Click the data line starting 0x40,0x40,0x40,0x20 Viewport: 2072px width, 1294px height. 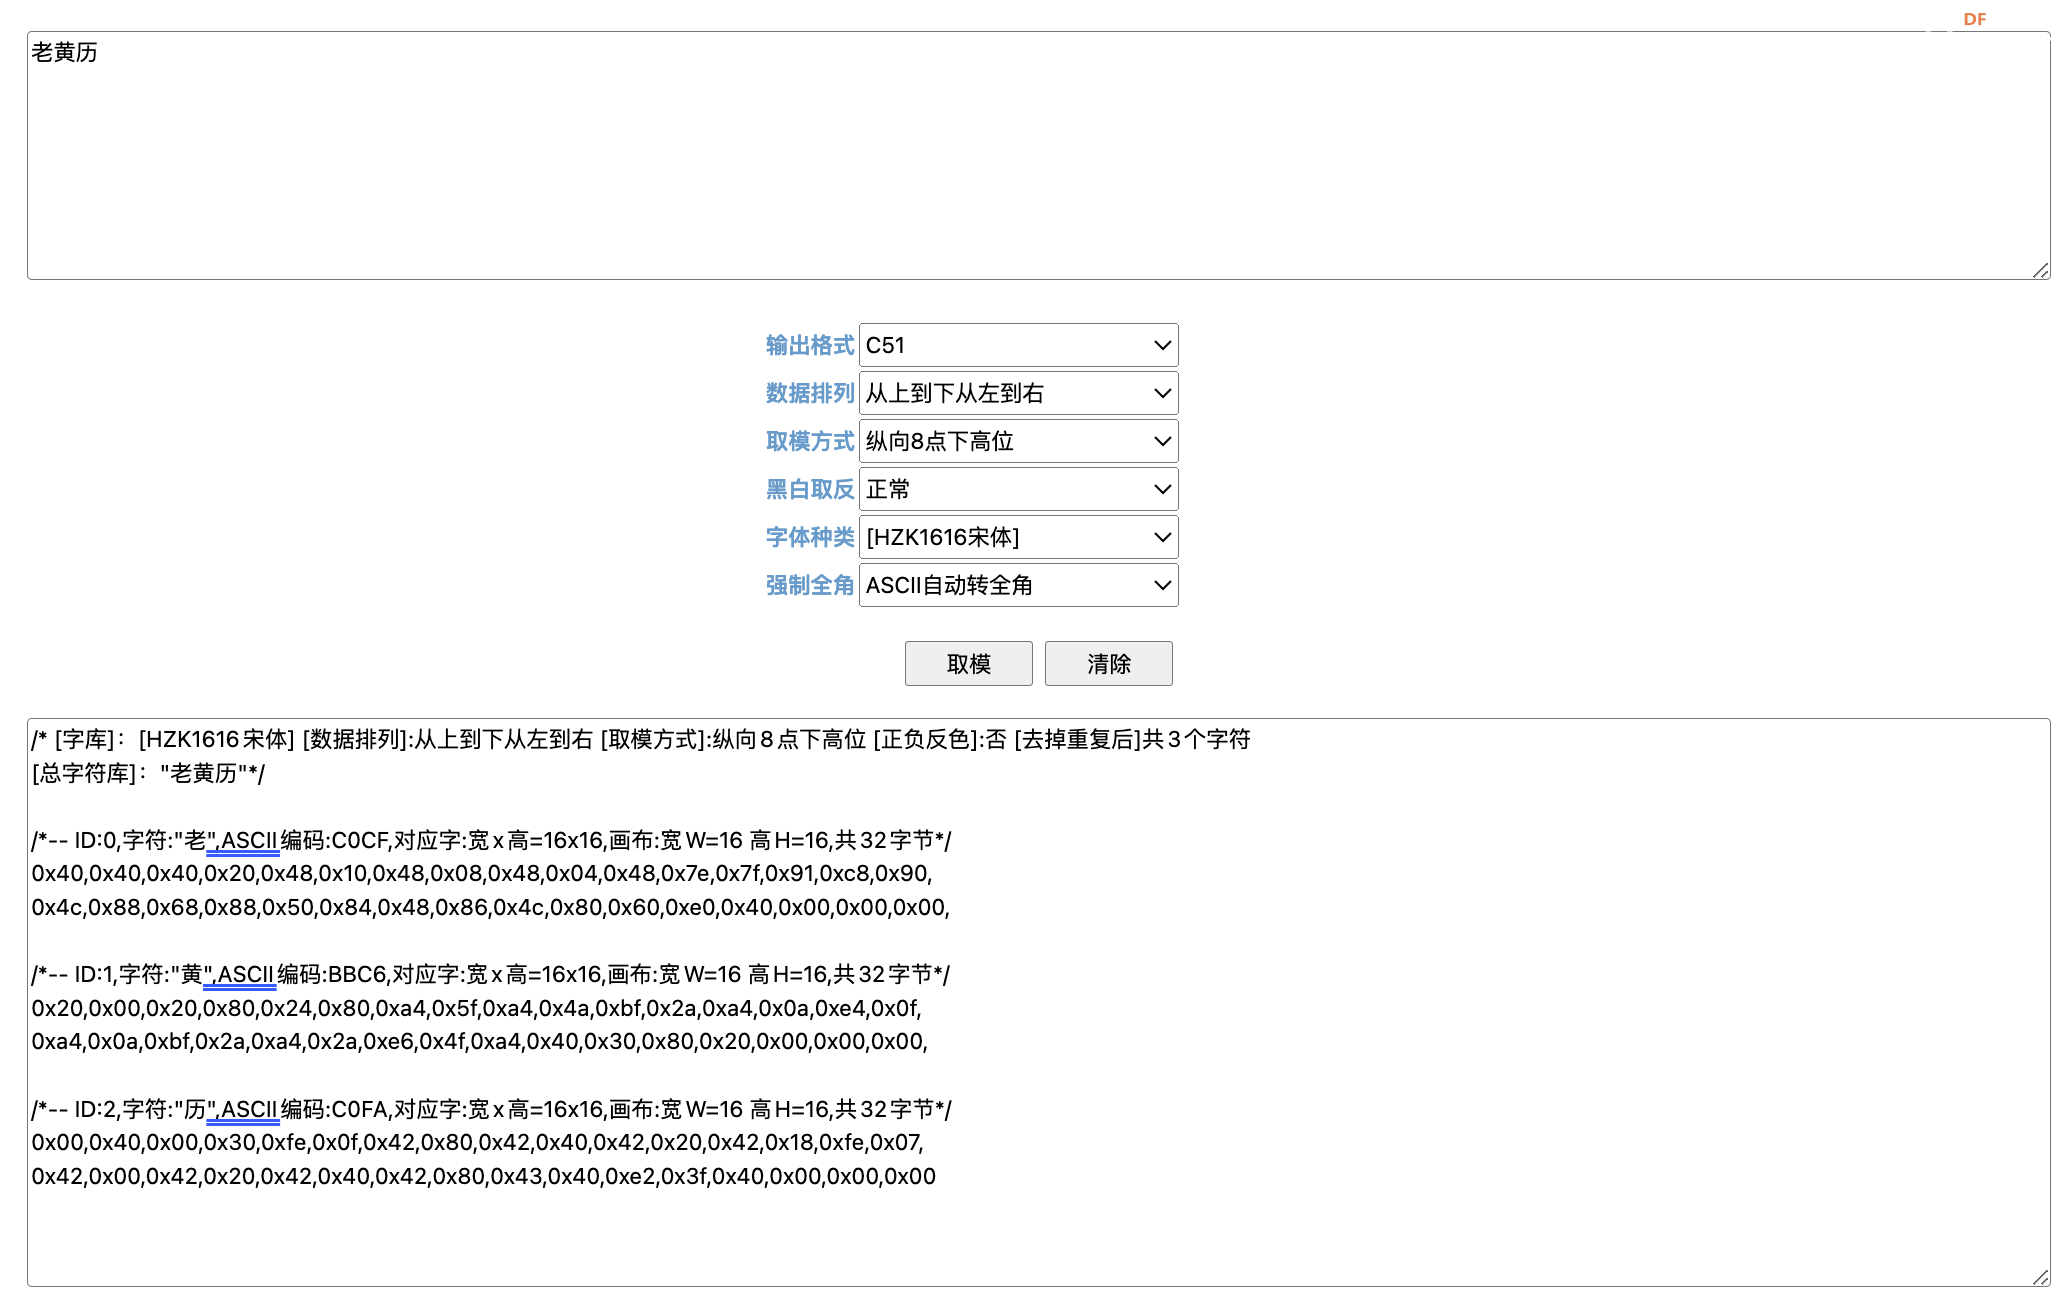(482, 873)
